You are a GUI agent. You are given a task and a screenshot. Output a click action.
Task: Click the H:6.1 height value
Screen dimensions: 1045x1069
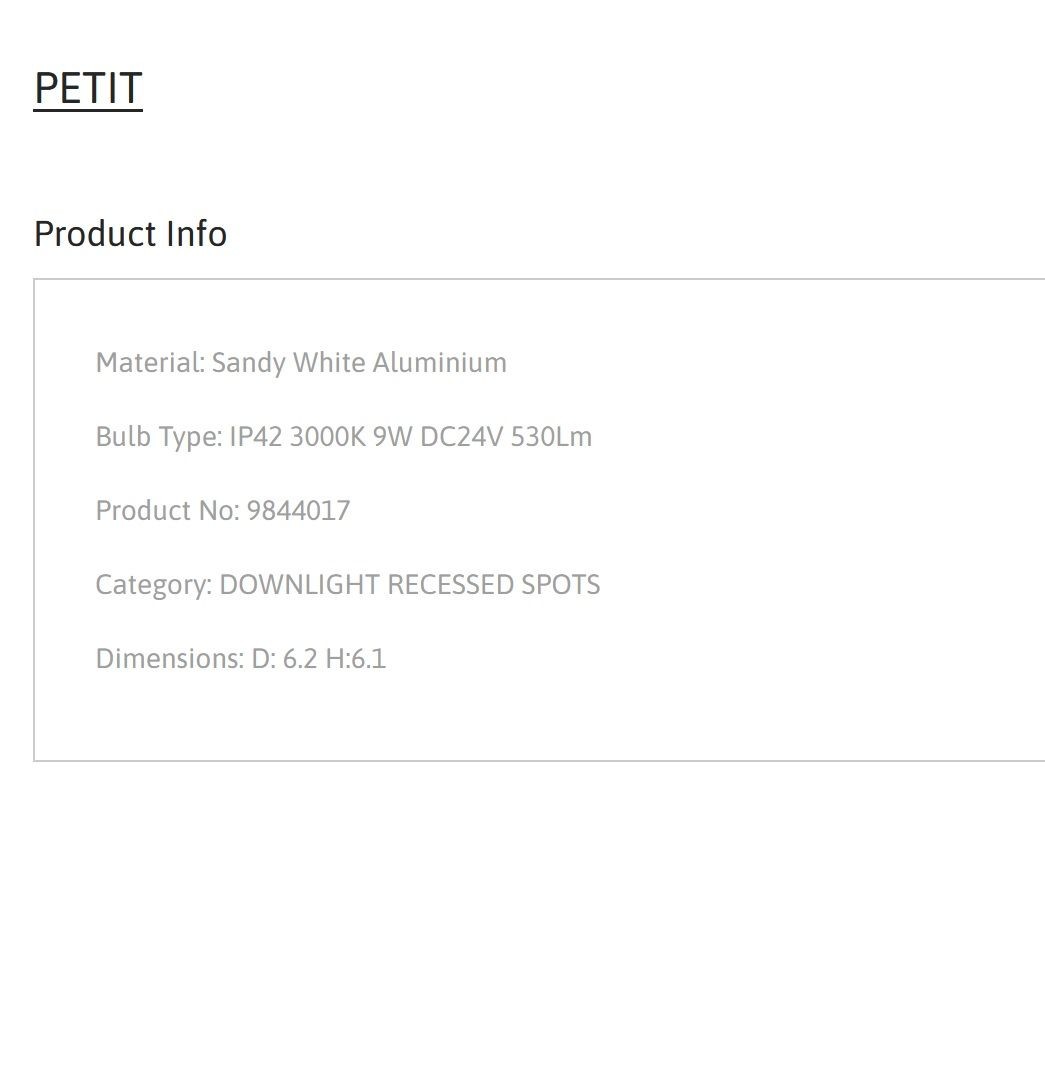[x=356, y=659]
